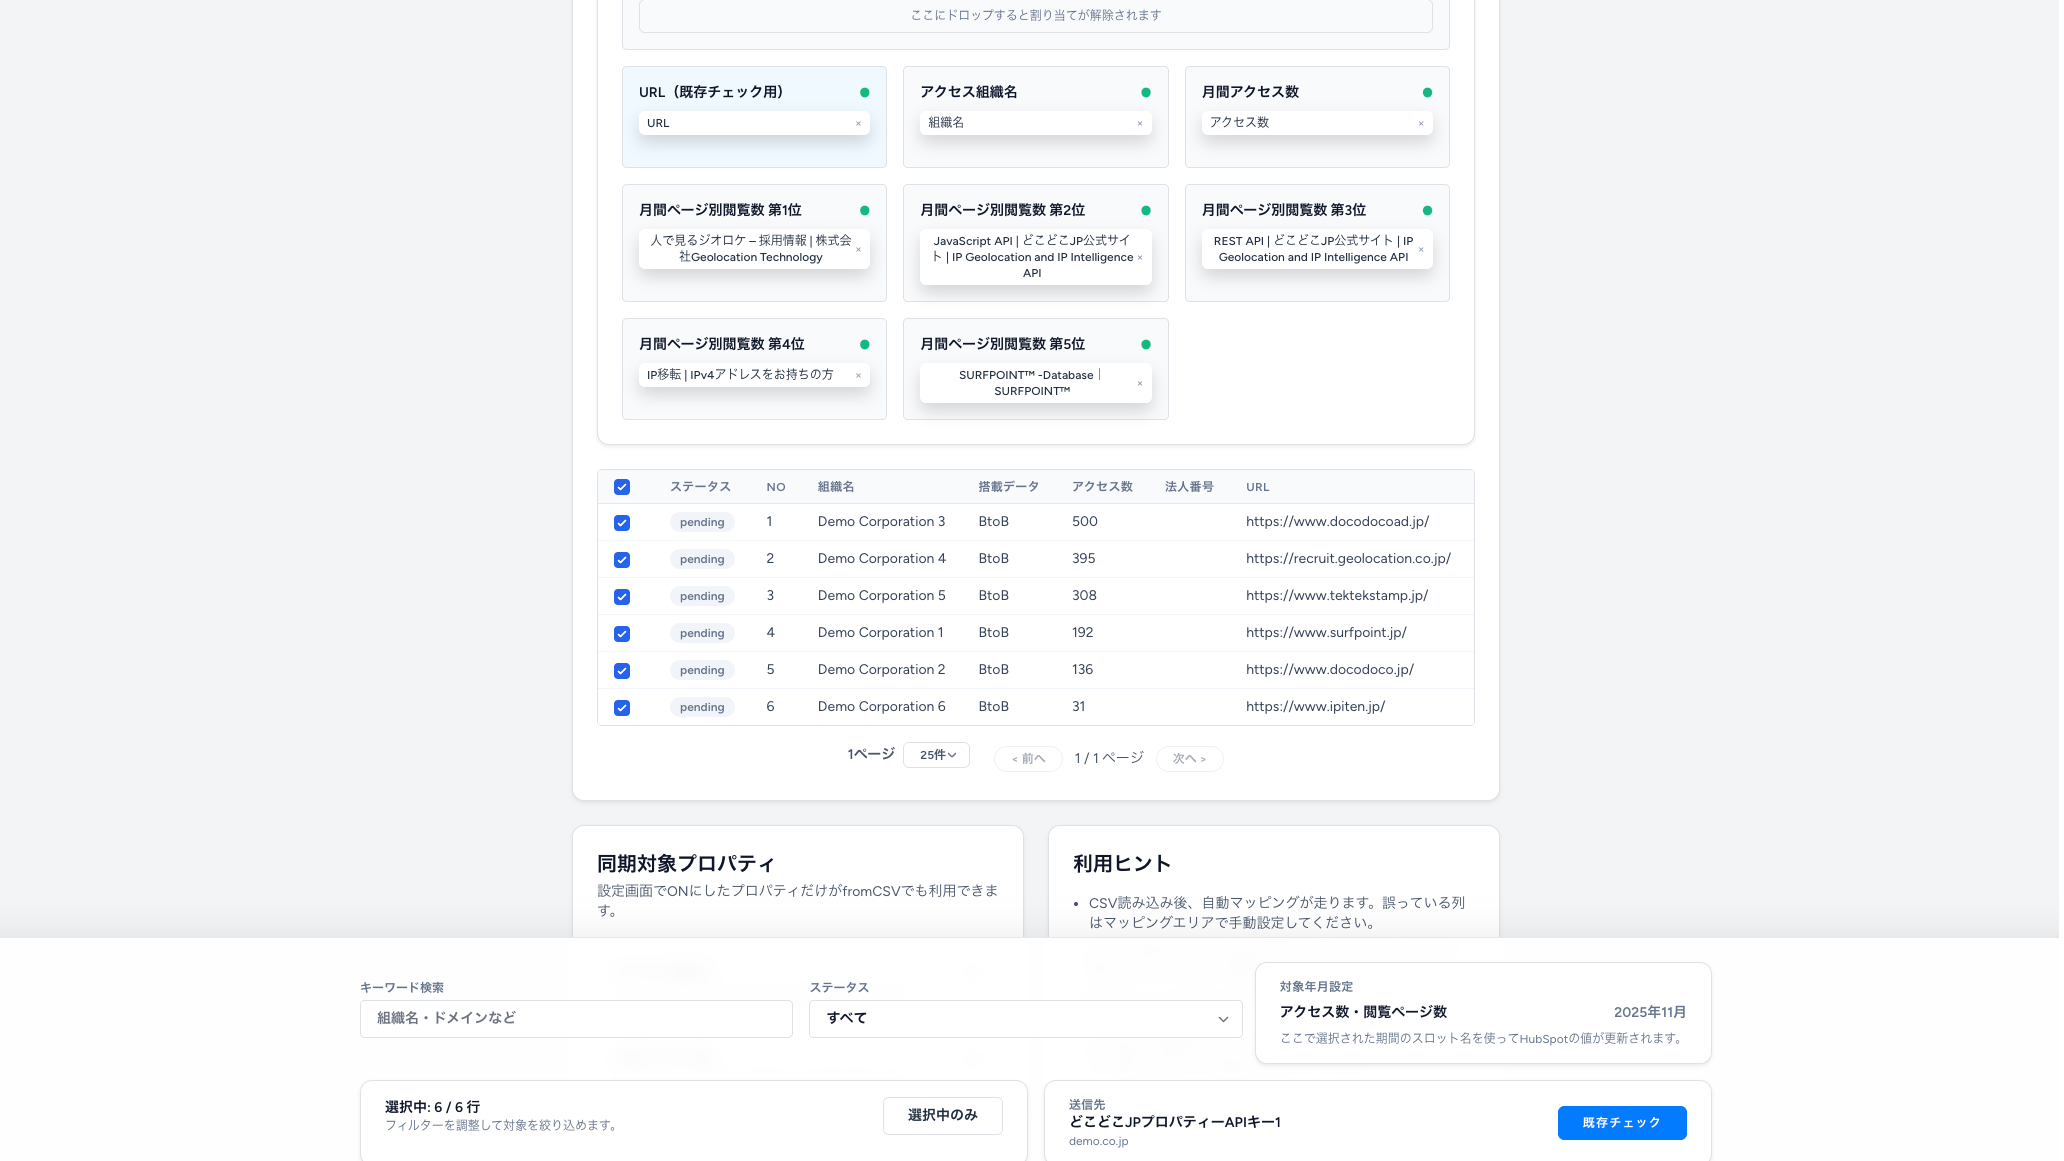2064x1161 pixels.
Task: Remove JavaScript API chip in 第2位 card
Action: pos(1139,258)
